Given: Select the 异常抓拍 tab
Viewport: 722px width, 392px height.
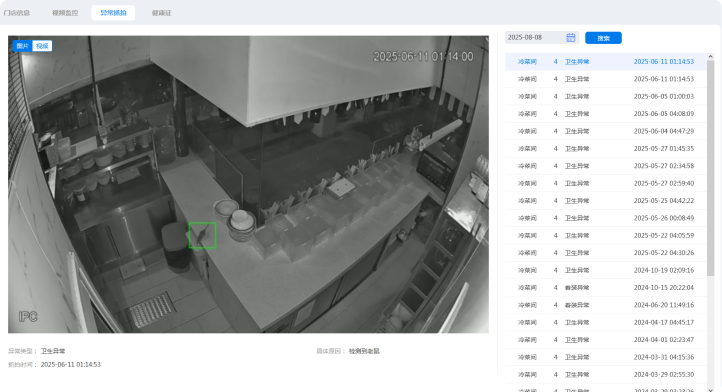Looking at the screenshot, I should pyautogui.click(x=113, y=13).
